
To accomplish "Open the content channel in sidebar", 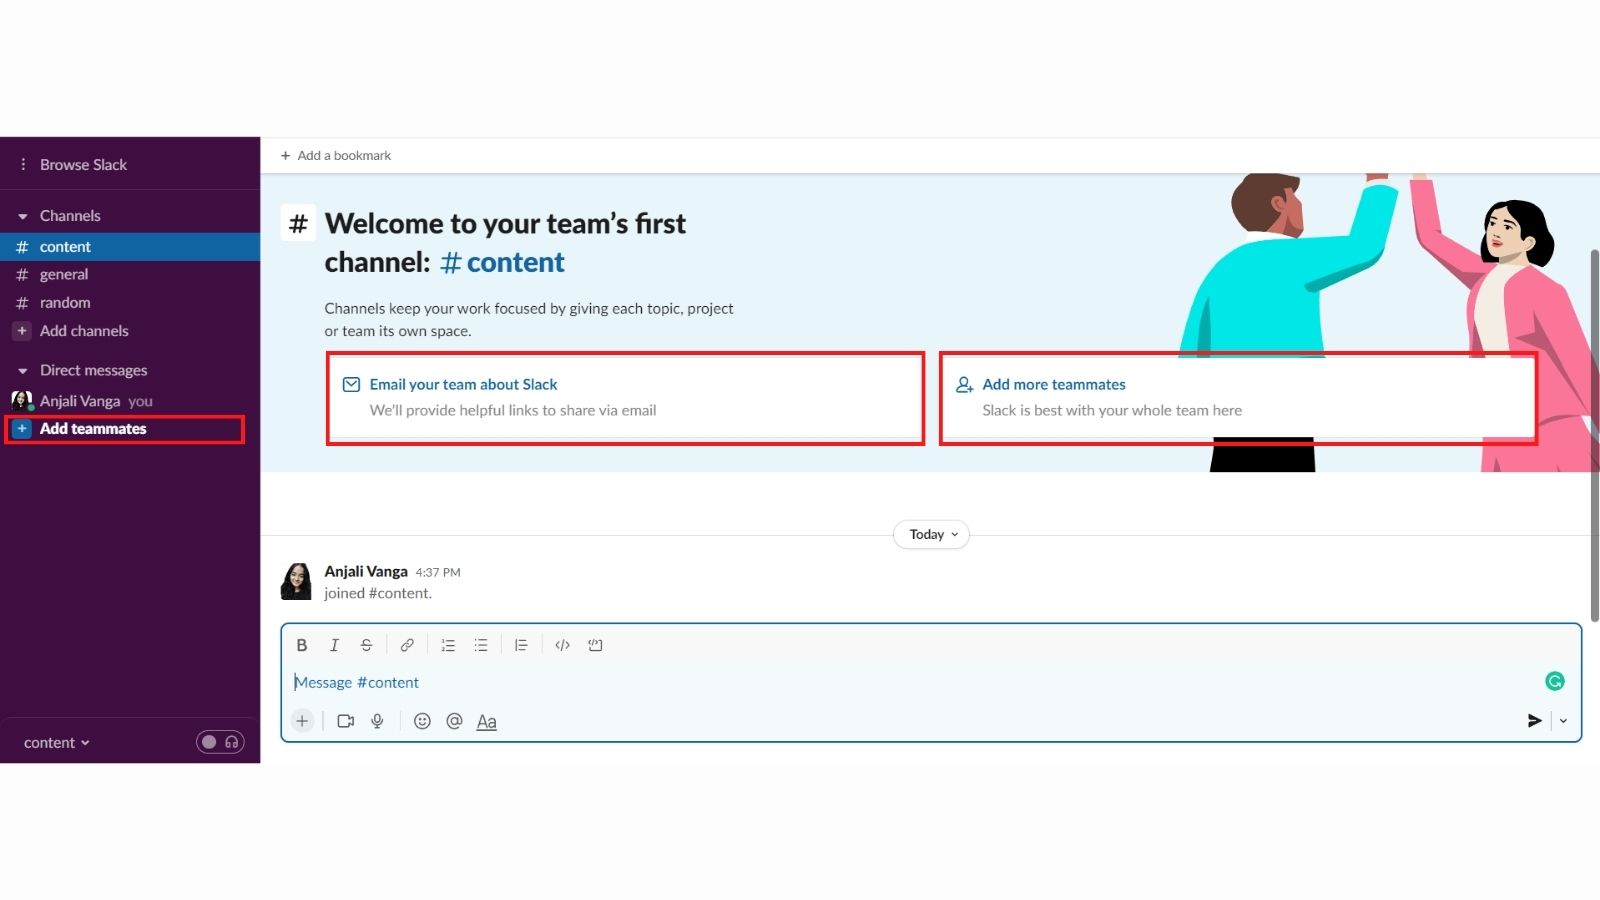I will pyautogui.click(x=130, y=247).
